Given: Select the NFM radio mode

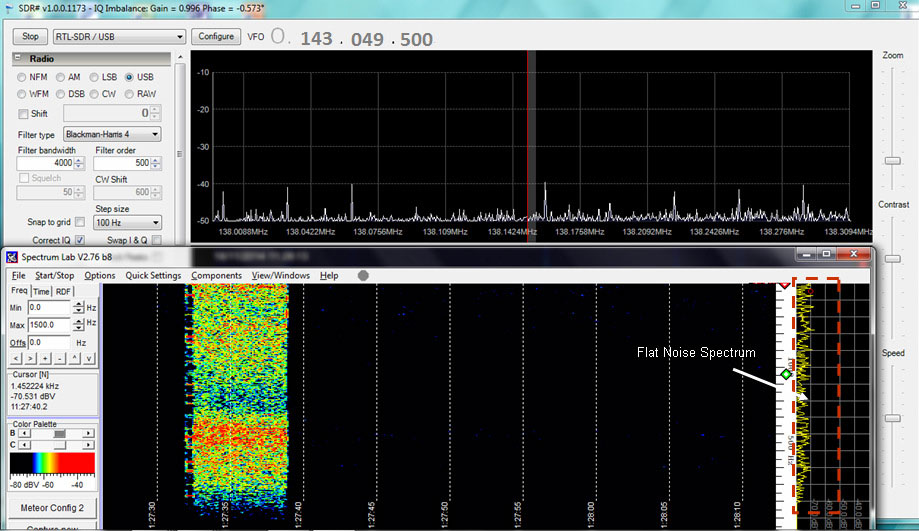Looking at the screenshot, I should click(24, 77).
